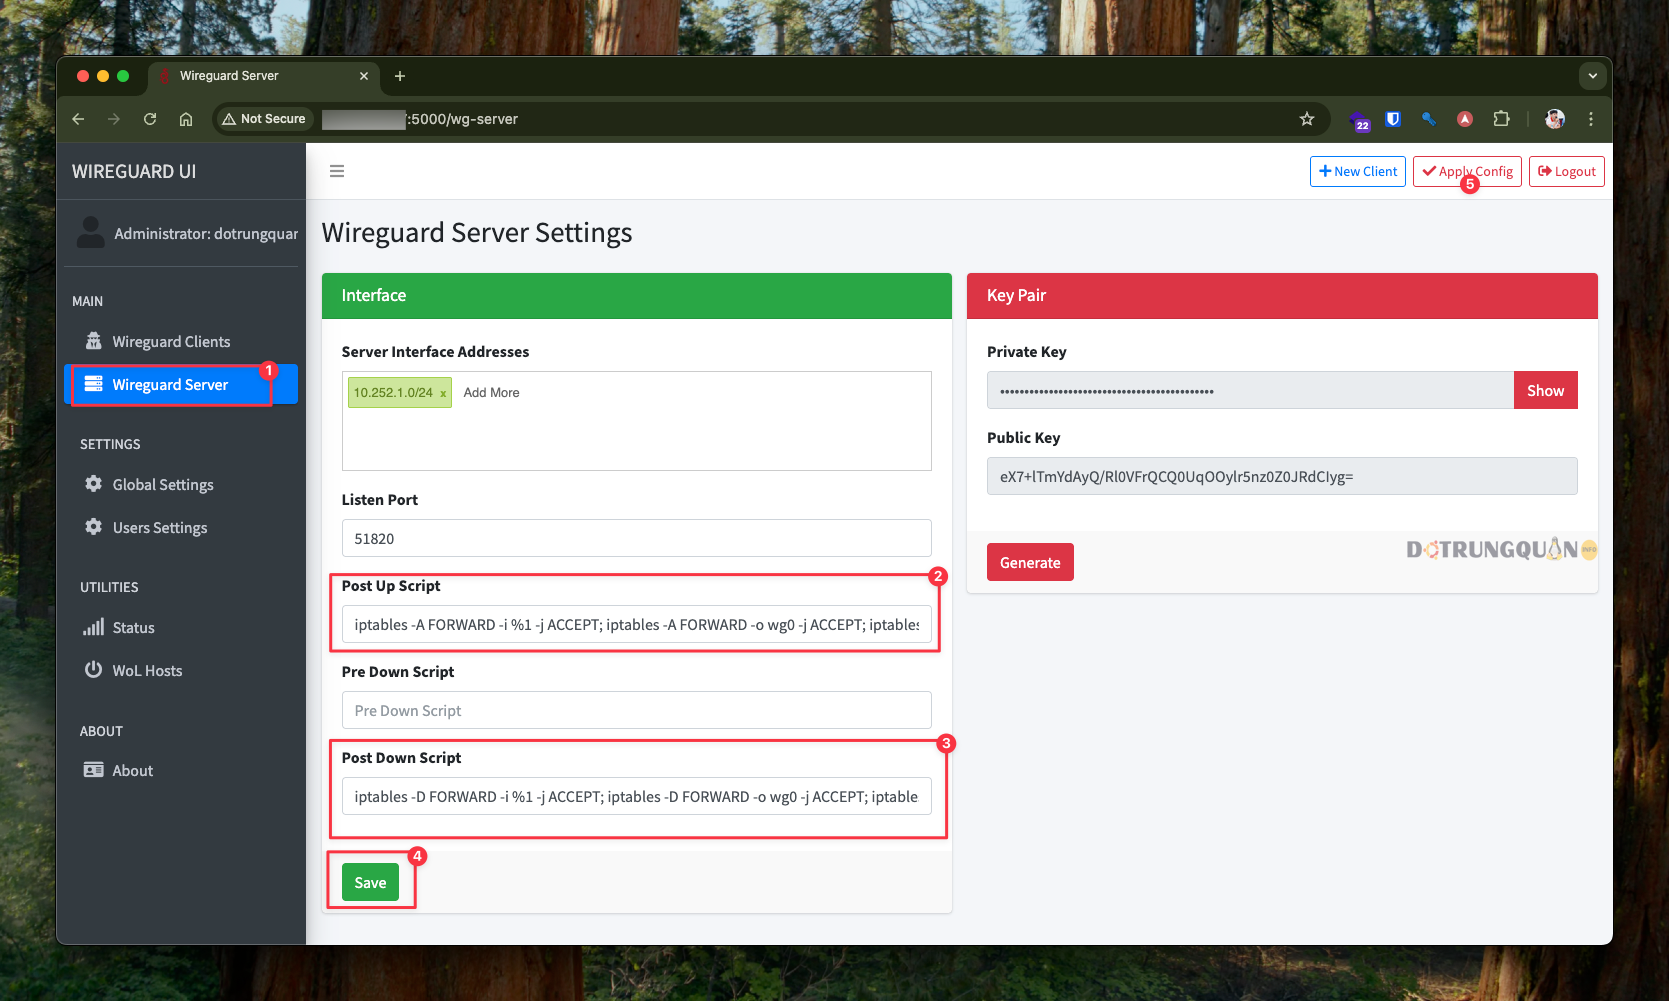Open a new browser tab
This screenshot has width=1669, height=1001.
pos(400,76)
